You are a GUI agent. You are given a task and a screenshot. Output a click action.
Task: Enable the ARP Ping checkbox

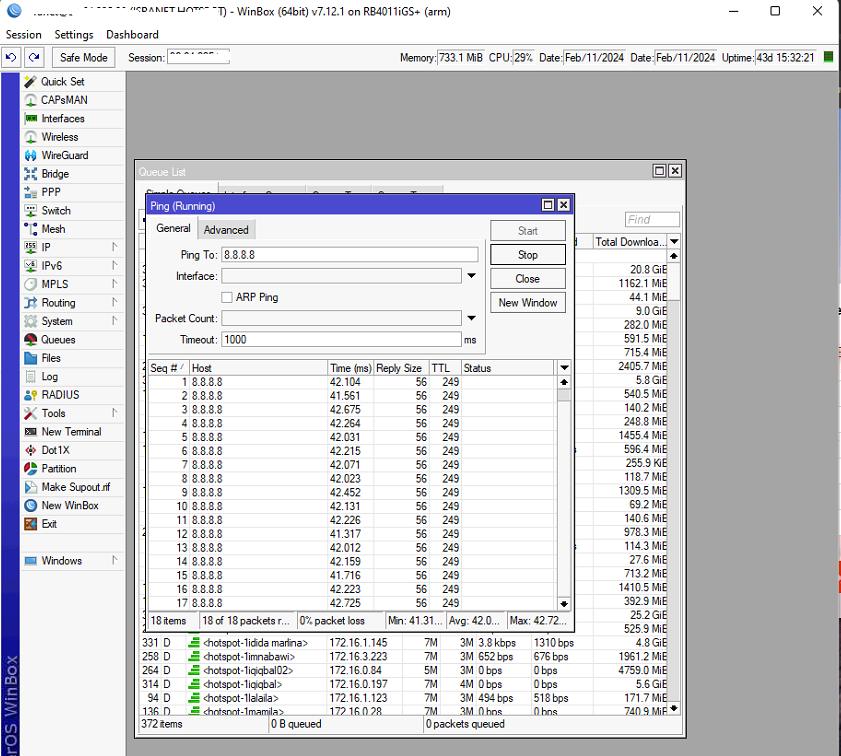[227, 297]
